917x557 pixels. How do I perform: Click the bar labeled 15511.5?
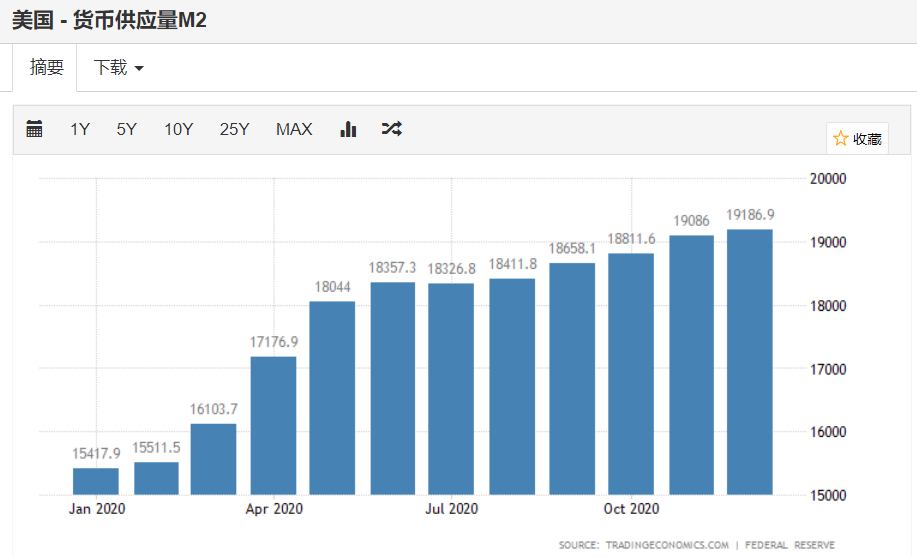click(156, 479)
